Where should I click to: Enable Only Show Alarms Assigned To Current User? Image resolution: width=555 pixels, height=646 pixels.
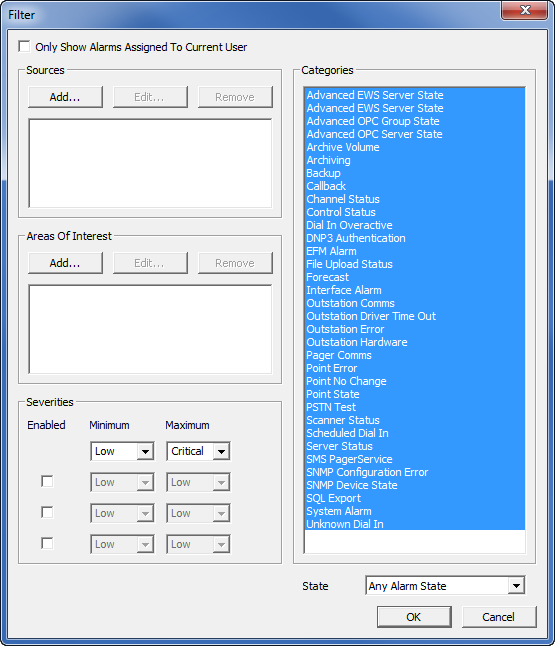pos(24,47)
